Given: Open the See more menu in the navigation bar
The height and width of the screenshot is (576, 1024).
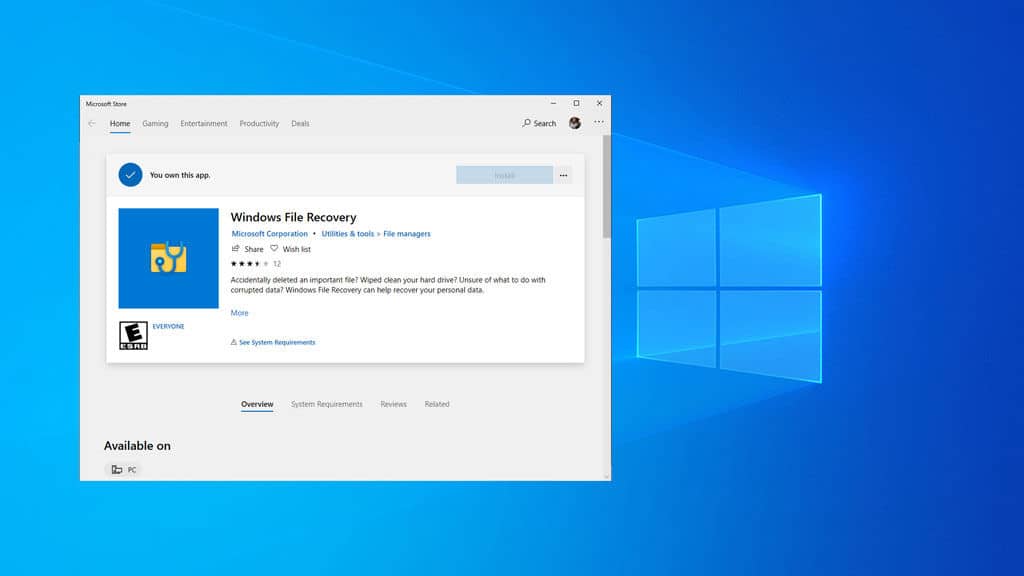Looking at the screenshot, I should click(599, 123).
